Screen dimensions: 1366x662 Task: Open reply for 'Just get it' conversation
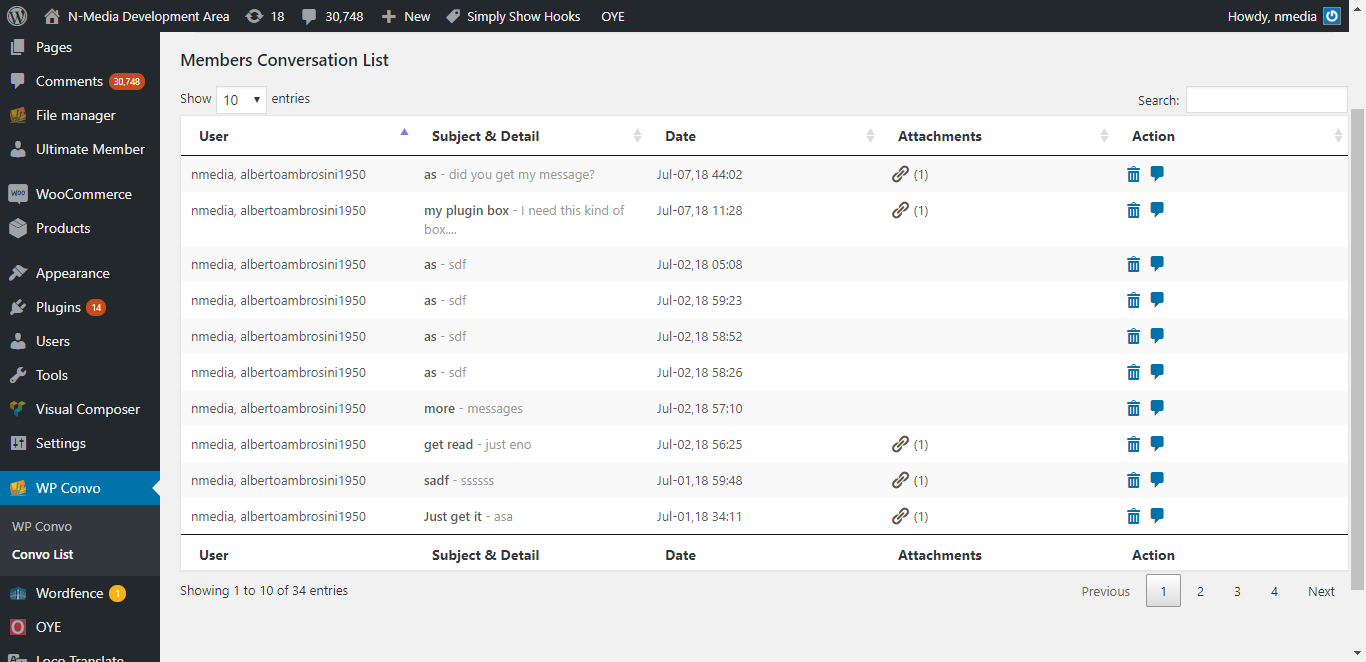click(1157, 516)
